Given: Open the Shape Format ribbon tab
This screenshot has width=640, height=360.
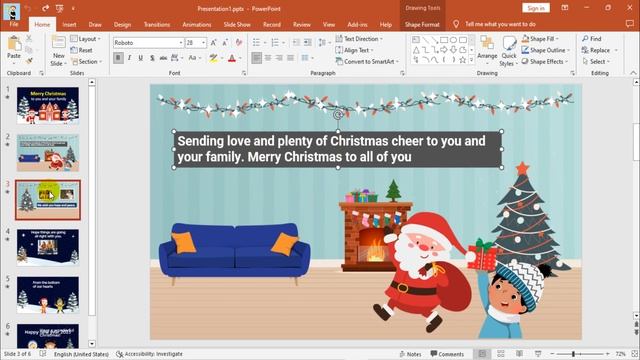Looking at the screenshot, I should [x=422, y=24].
